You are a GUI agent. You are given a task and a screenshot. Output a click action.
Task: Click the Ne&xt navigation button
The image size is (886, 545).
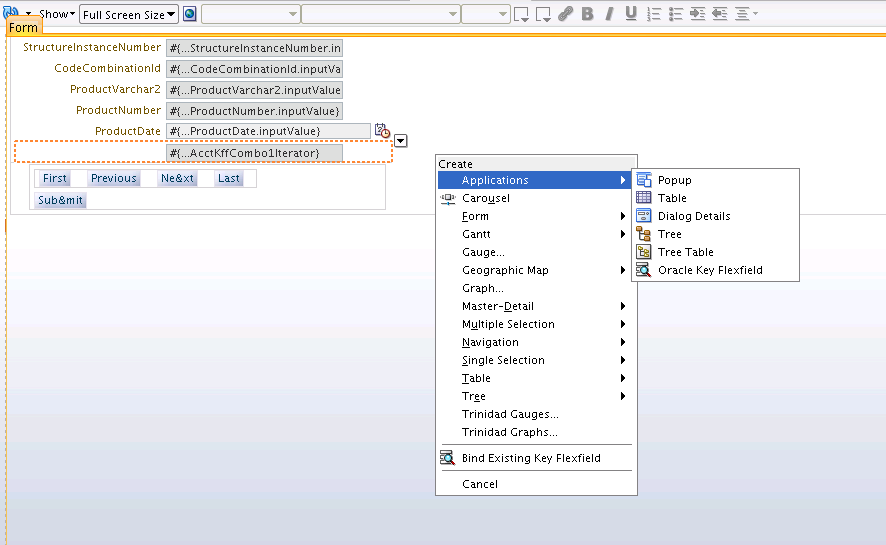coord(177,178)
